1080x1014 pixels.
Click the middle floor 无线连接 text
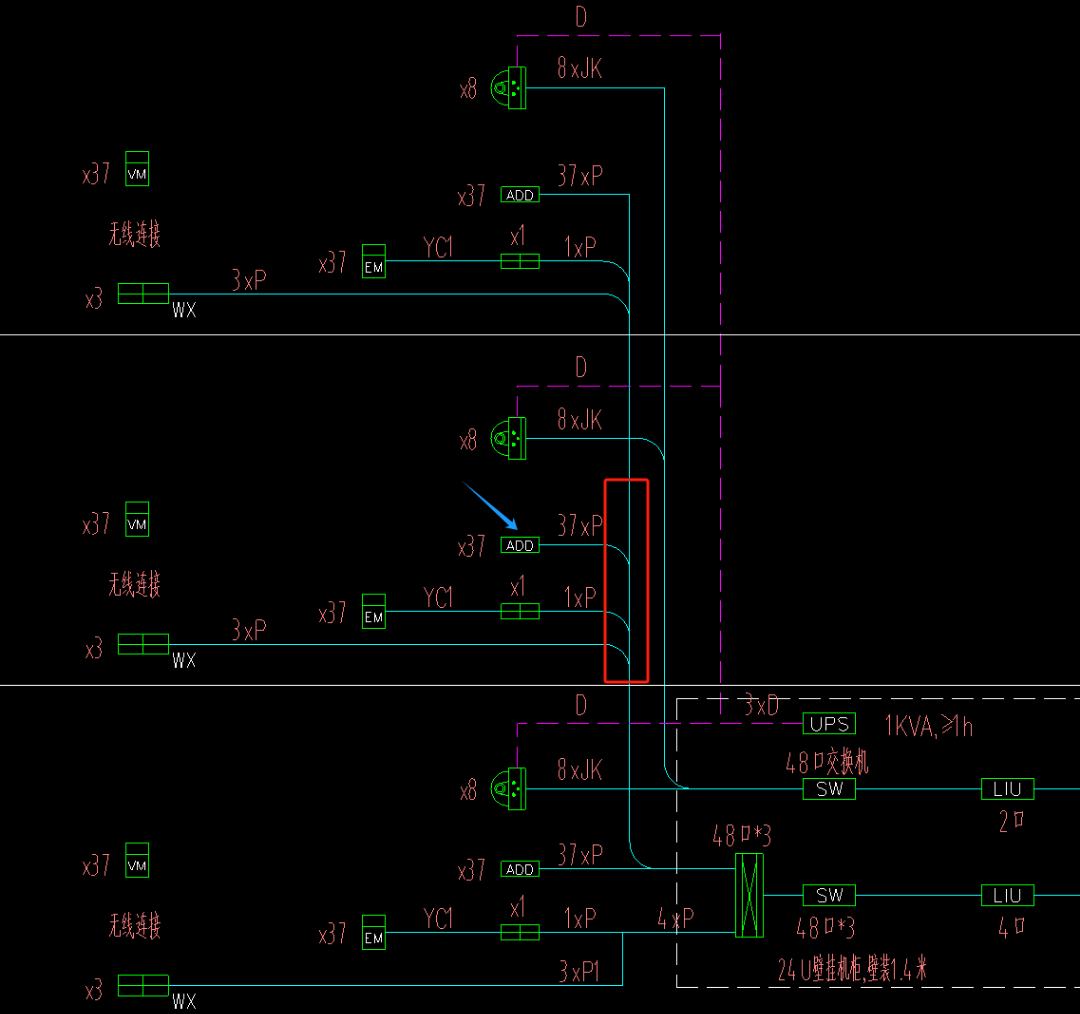[134, 584]
